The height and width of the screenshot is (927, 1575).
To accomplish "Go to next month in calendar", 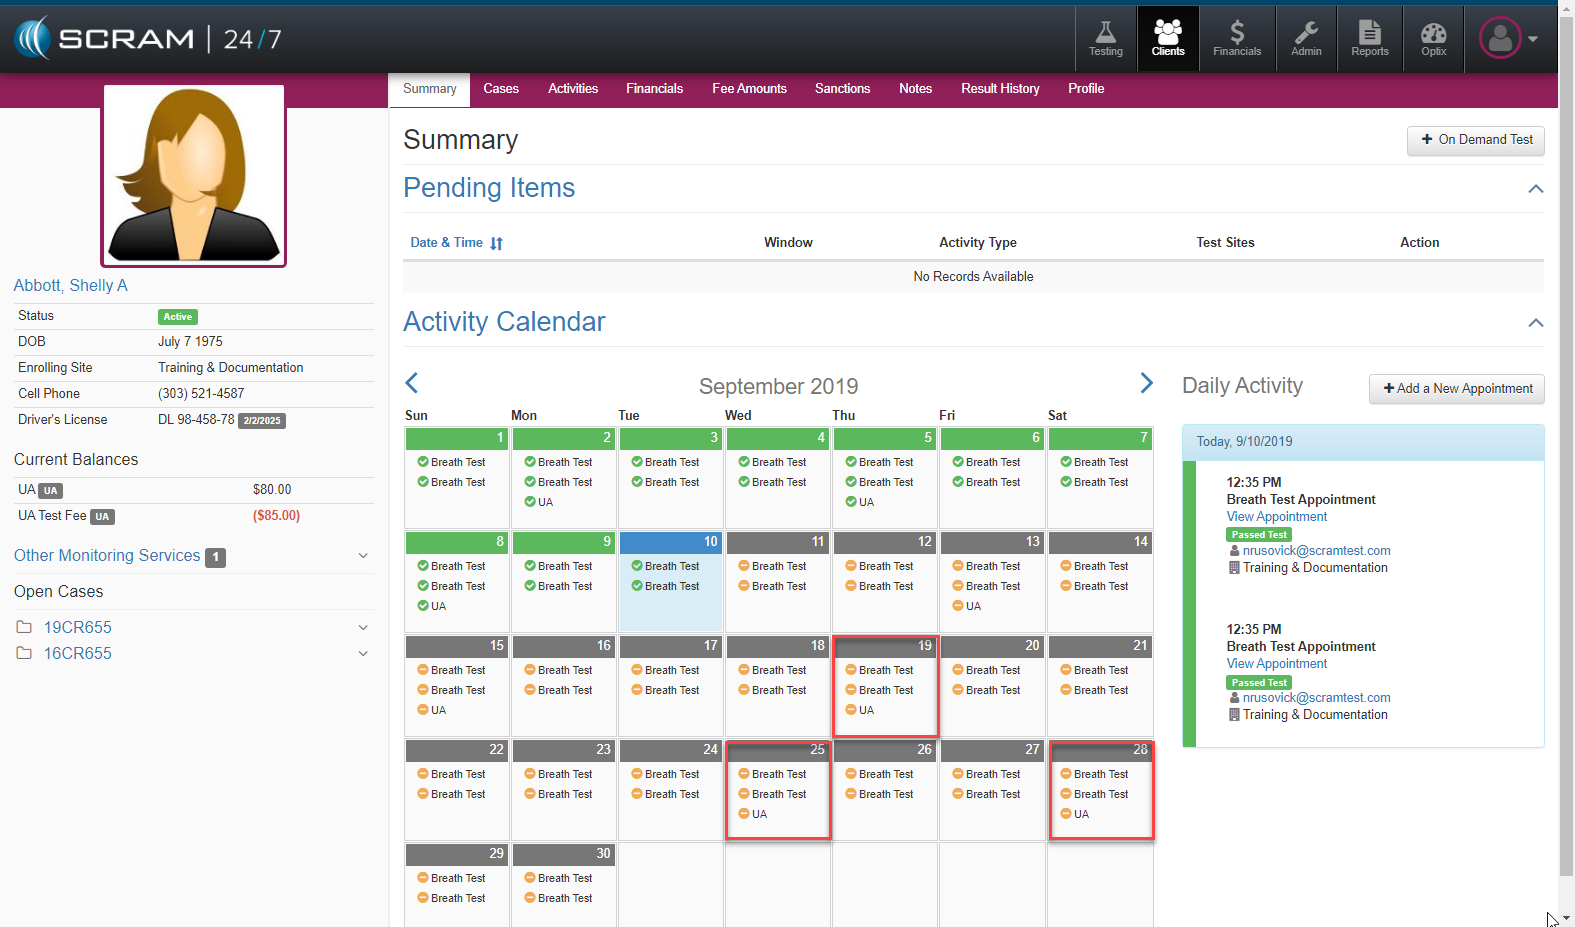I will pyautogui.click(x=1146, y=384).
